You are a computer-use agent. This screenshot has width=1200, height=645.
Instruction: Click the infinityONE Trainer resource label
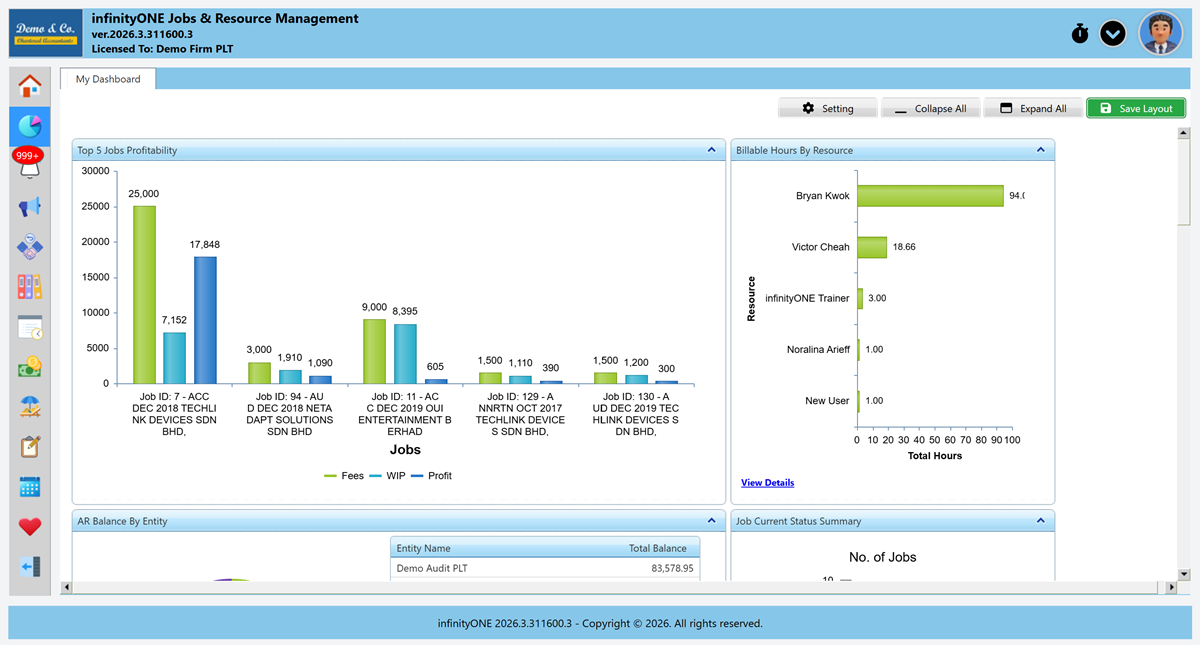pos(807,298)
